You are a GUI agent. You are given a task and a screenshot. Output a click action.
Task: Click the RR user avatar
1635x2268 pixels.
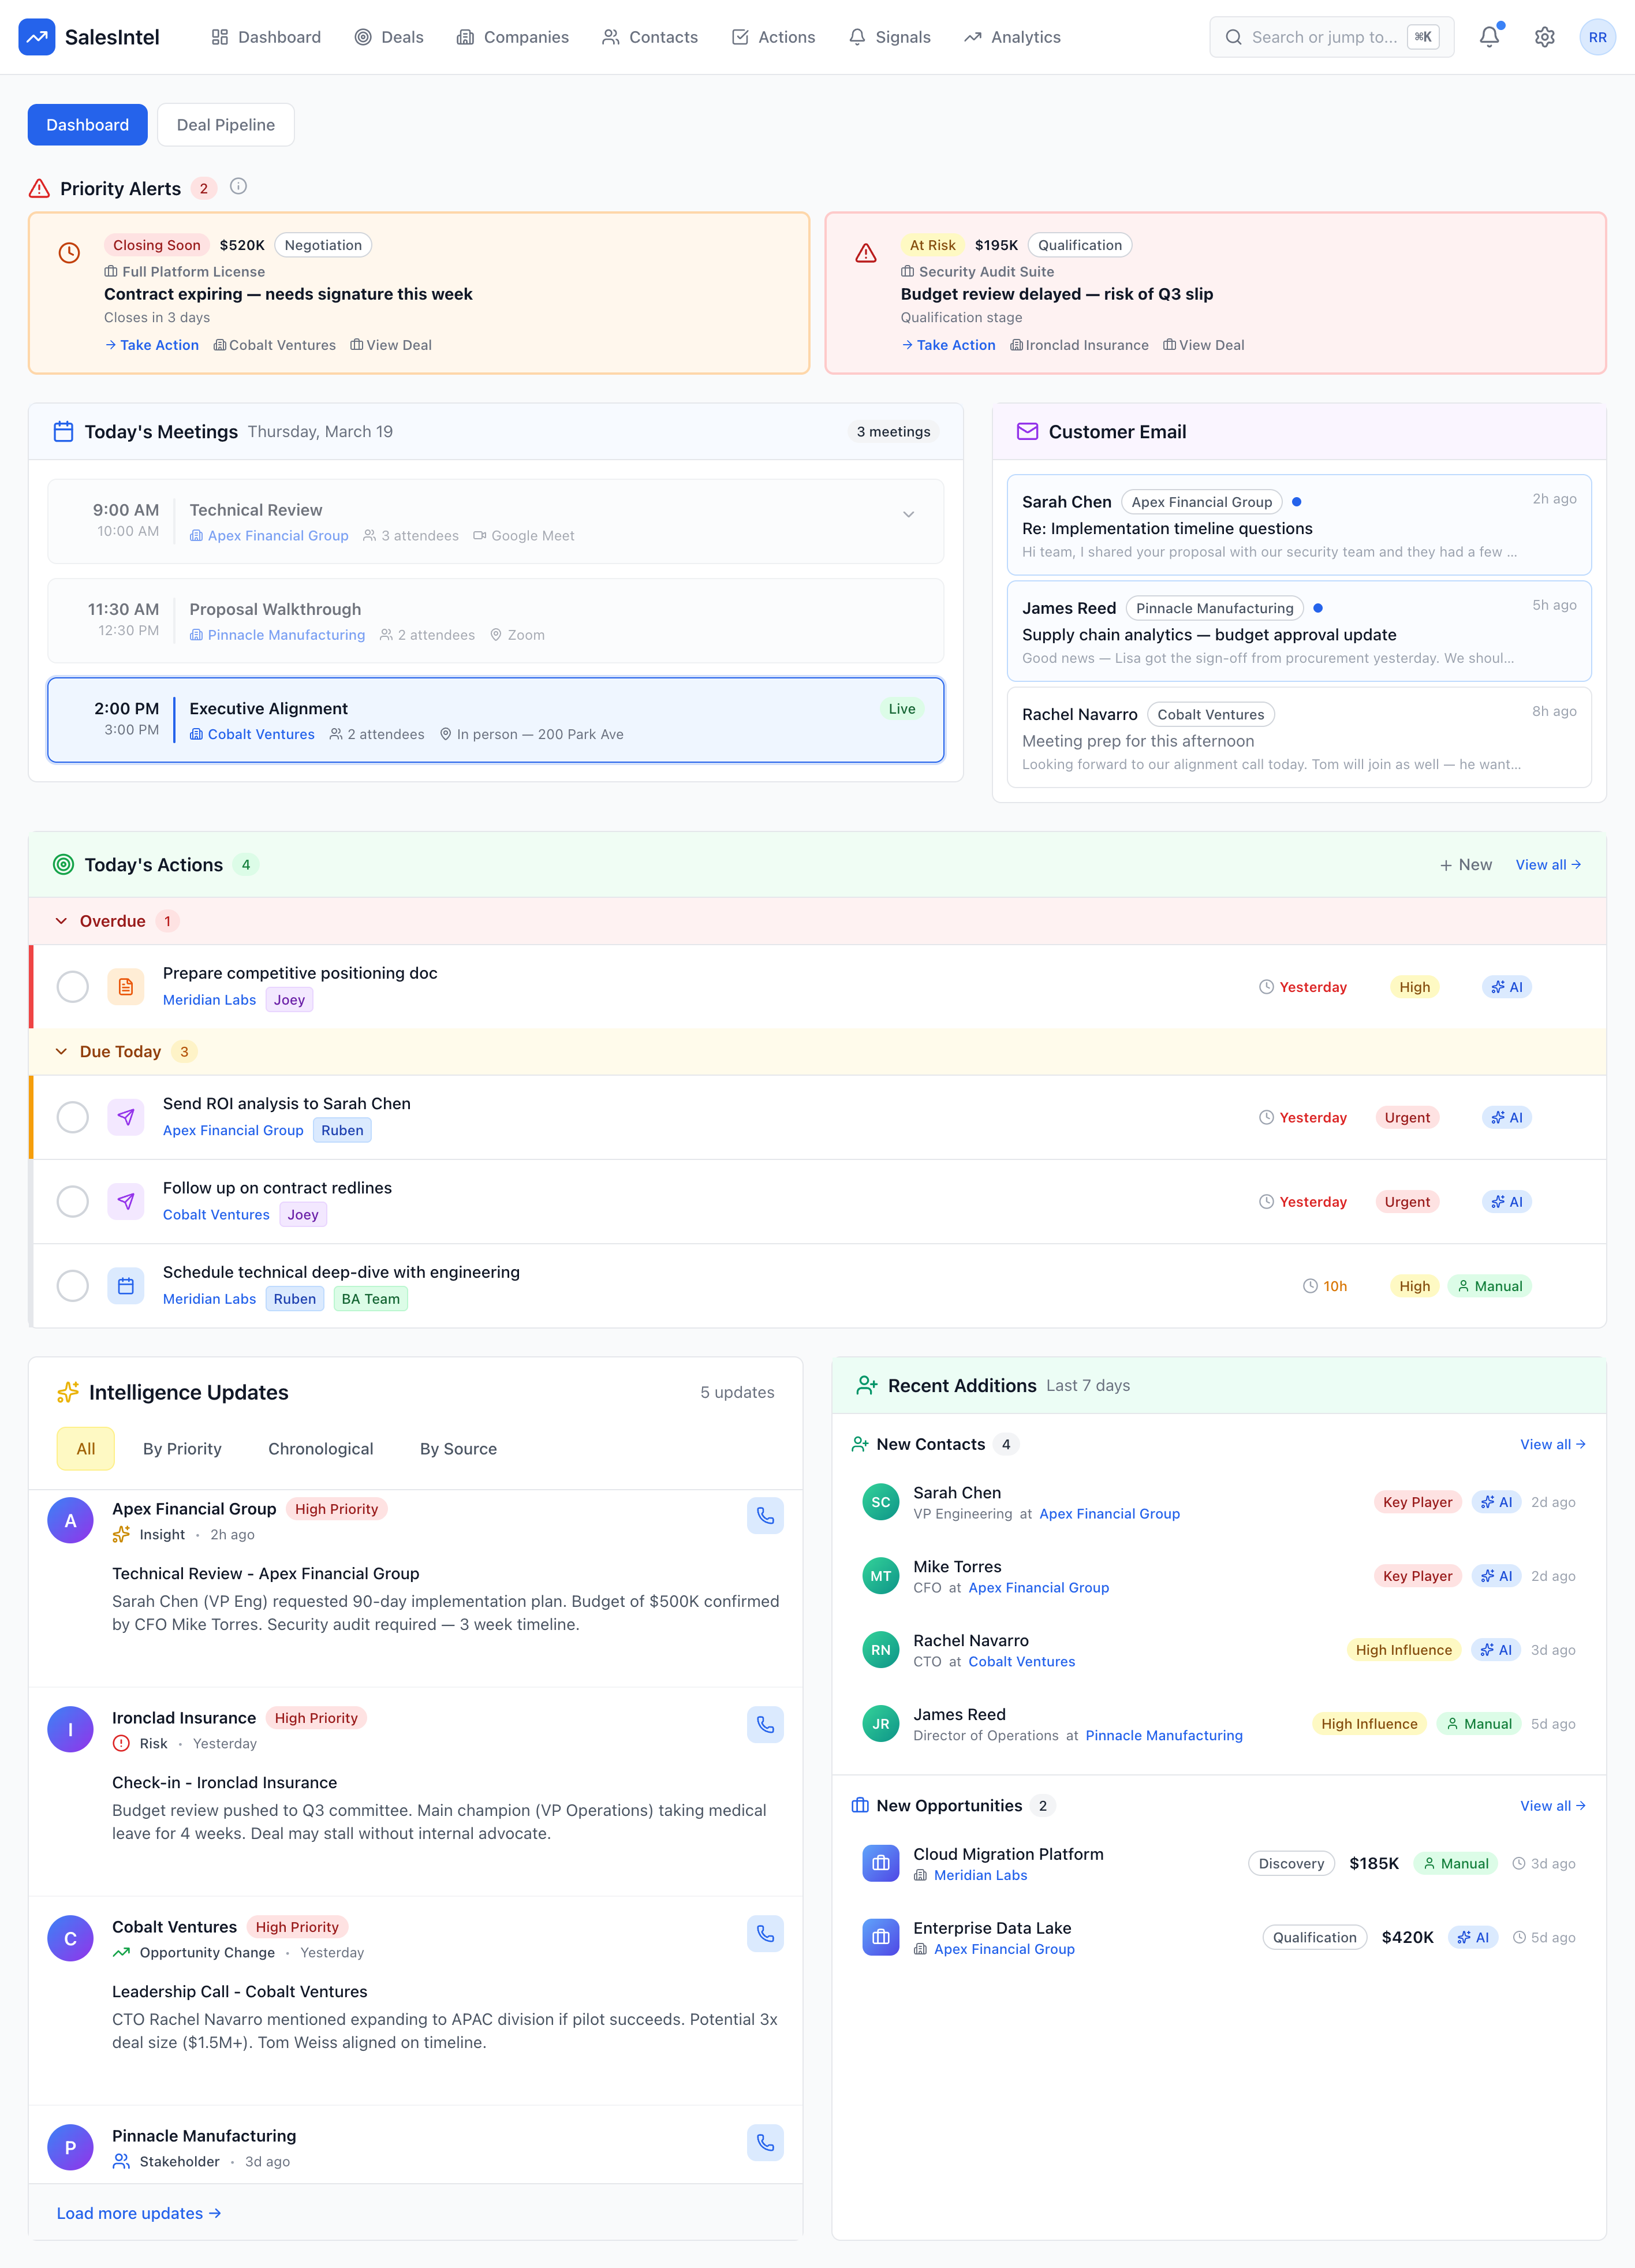pyautogui.click(x=1598, y=37)
